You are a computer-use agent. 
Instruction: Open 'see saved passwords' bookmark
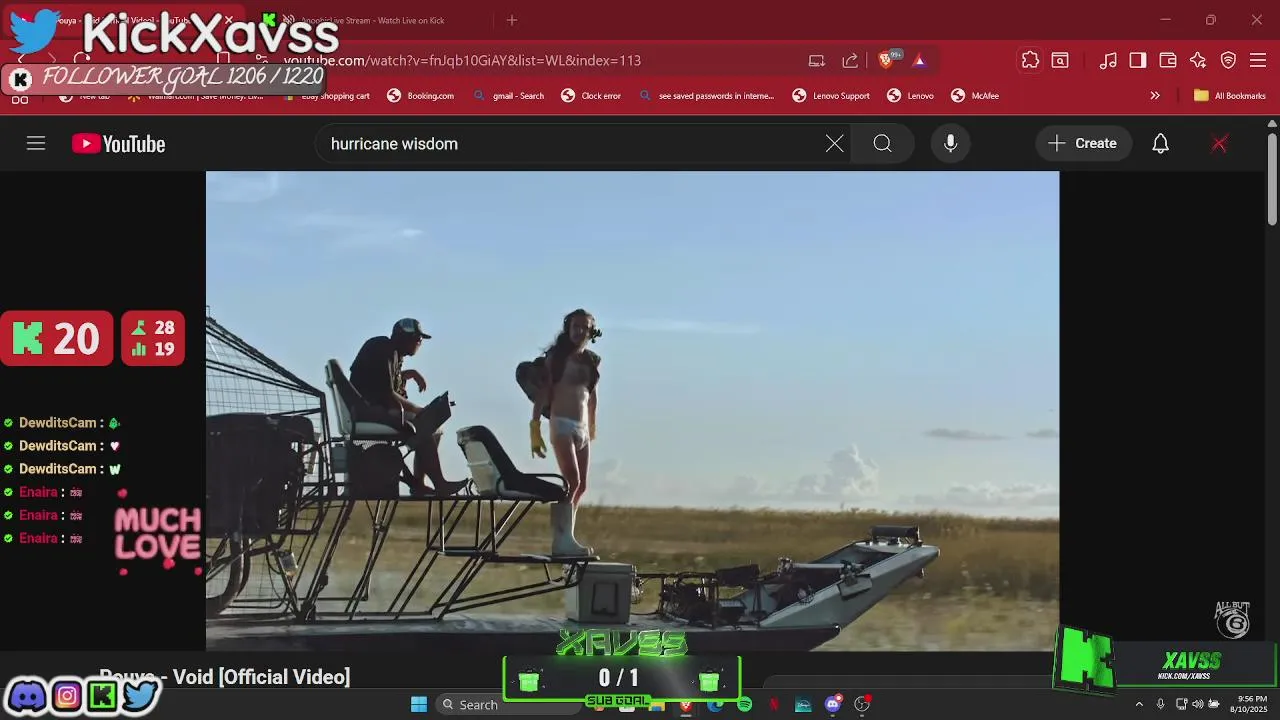click(706, 96)
